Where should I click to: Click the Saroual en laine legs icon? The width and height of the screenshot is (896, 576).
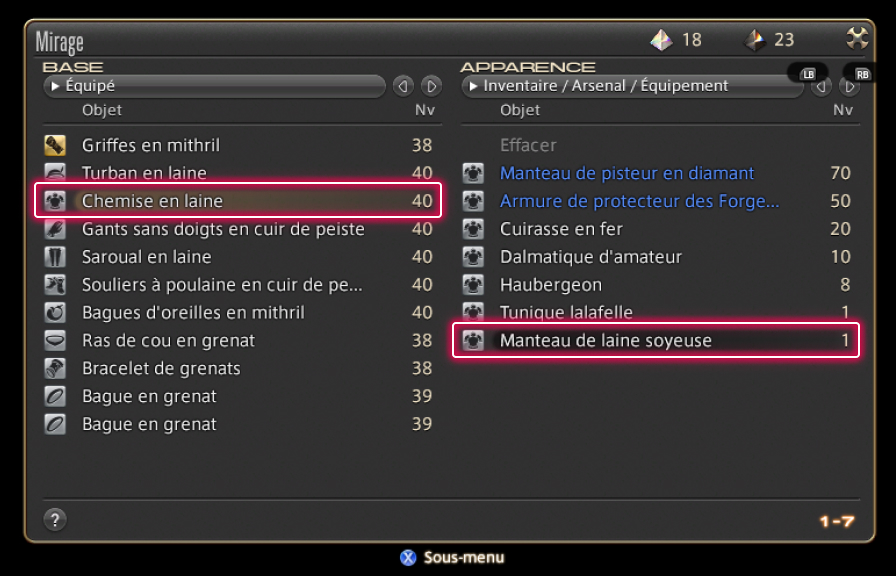coord(55,257)
